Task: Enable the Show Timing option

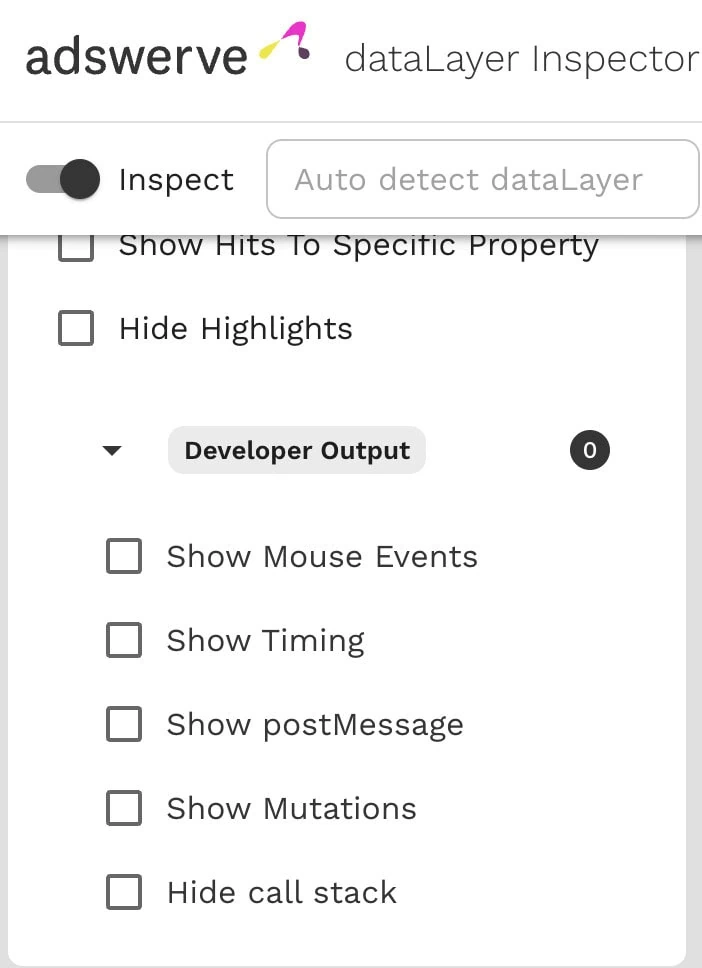Action: [x=123, y=640]
